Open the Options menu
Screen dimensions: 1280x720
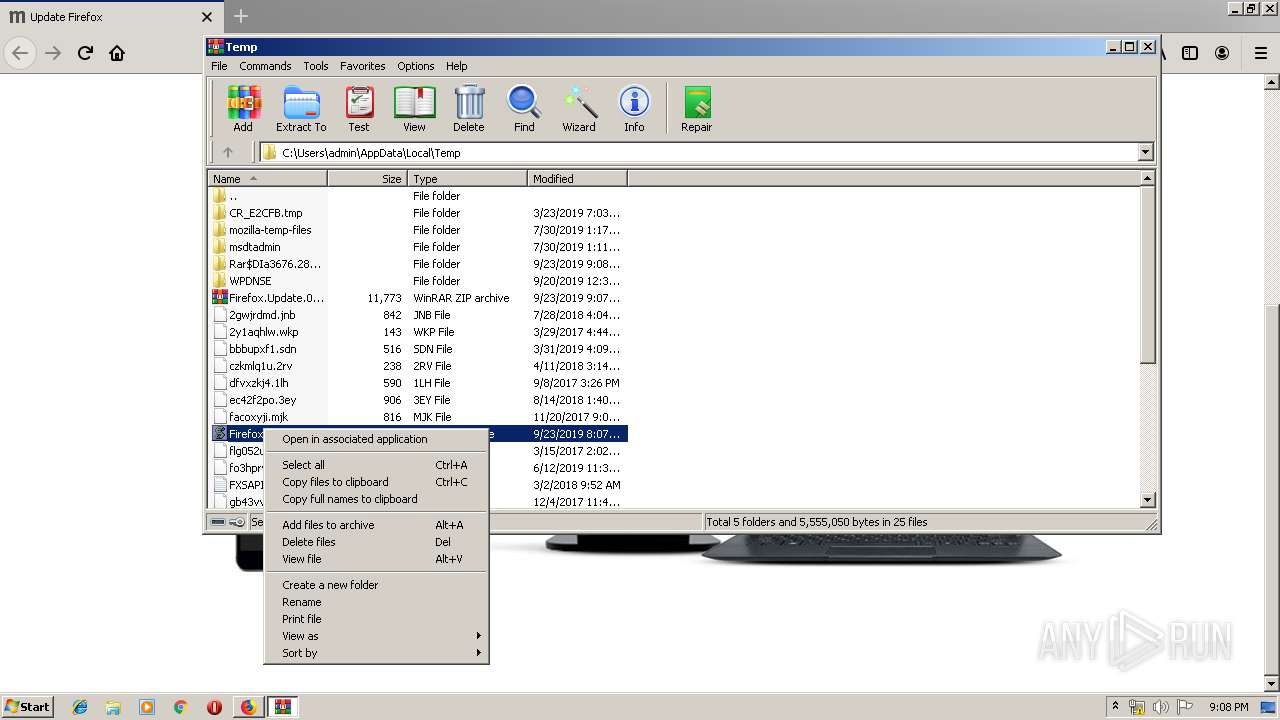point(416,66)
